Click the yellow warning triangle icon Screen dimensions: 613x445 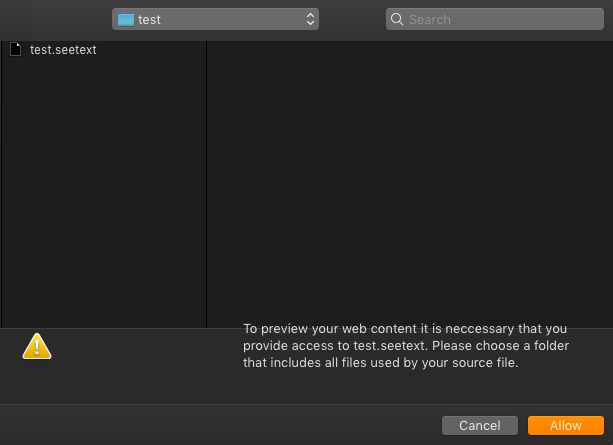[37, 346]
